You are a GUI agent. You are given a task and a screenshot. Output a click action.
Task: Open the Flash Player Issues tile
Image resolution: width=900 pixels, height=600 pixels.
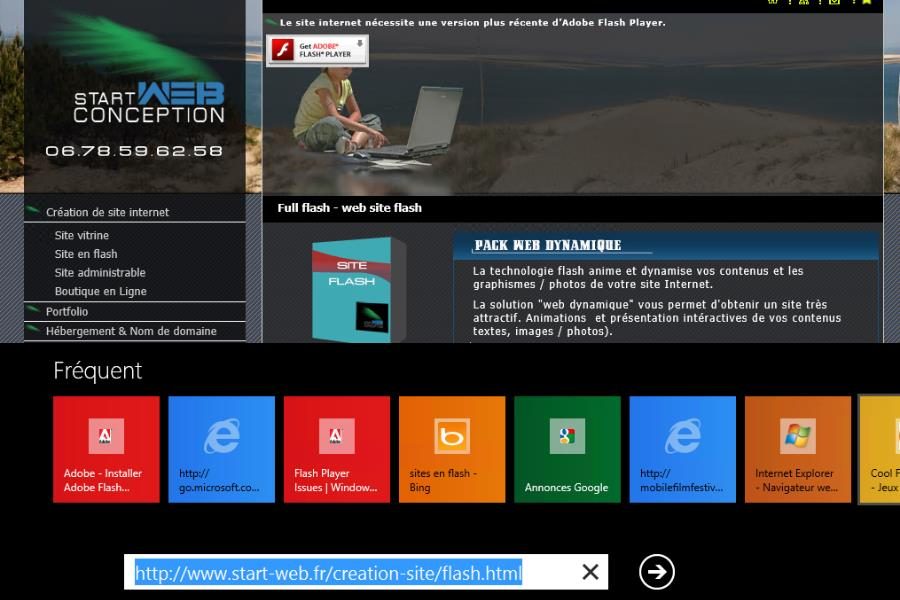click(337, 449)
